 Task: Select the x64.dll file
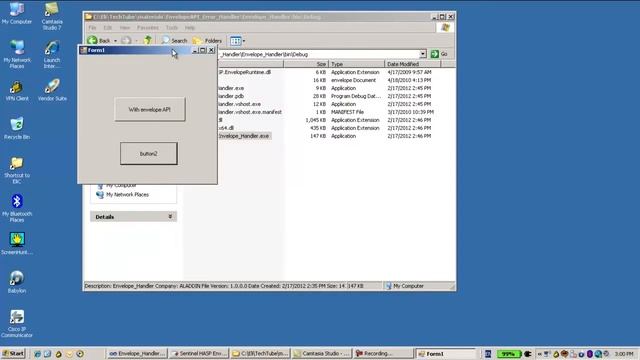(x=226, y=128)
